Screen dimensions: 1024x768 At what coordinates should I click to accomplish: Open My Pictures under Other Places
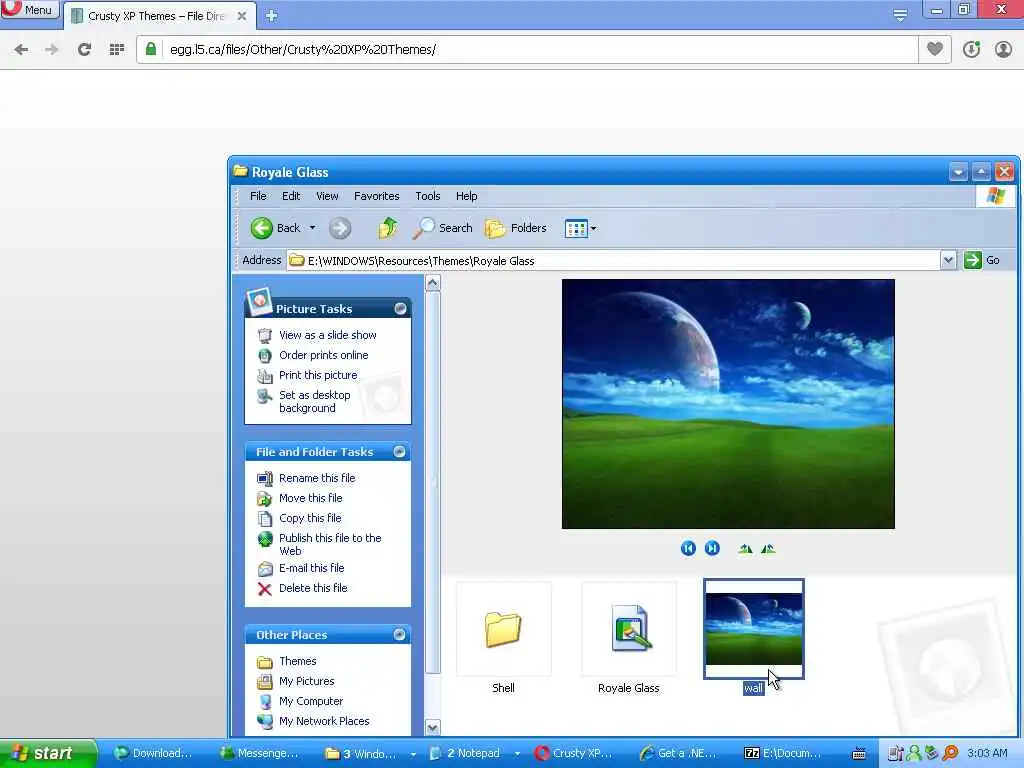(x=306, y=681)
